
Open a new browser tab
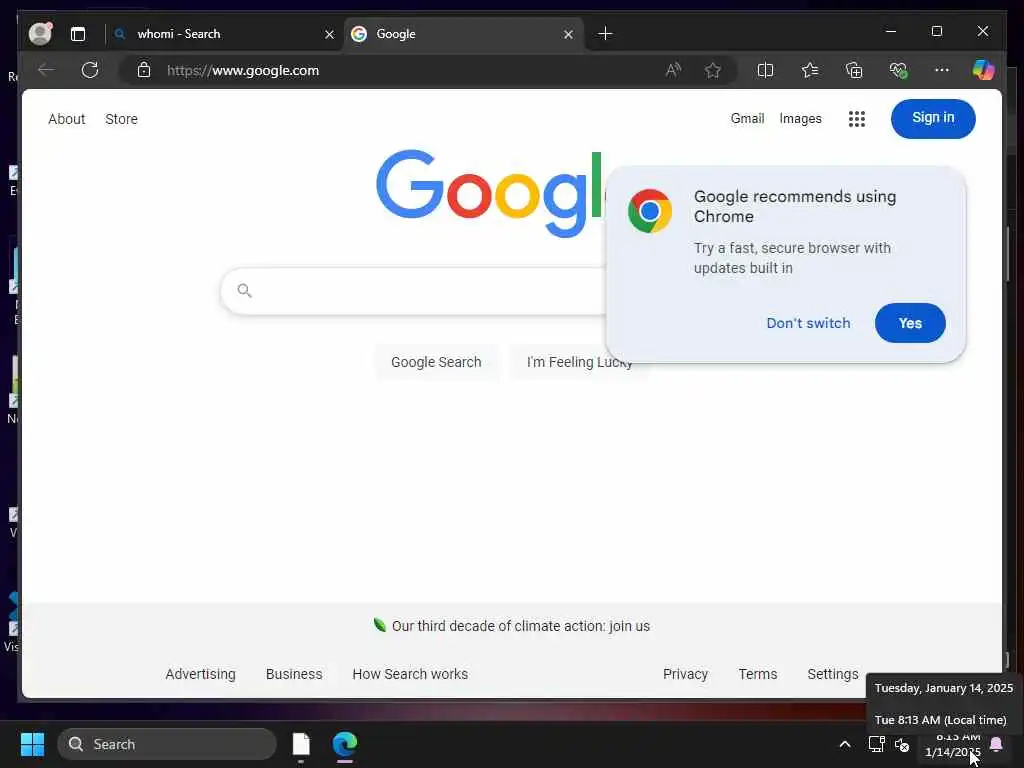click(605, 34)
